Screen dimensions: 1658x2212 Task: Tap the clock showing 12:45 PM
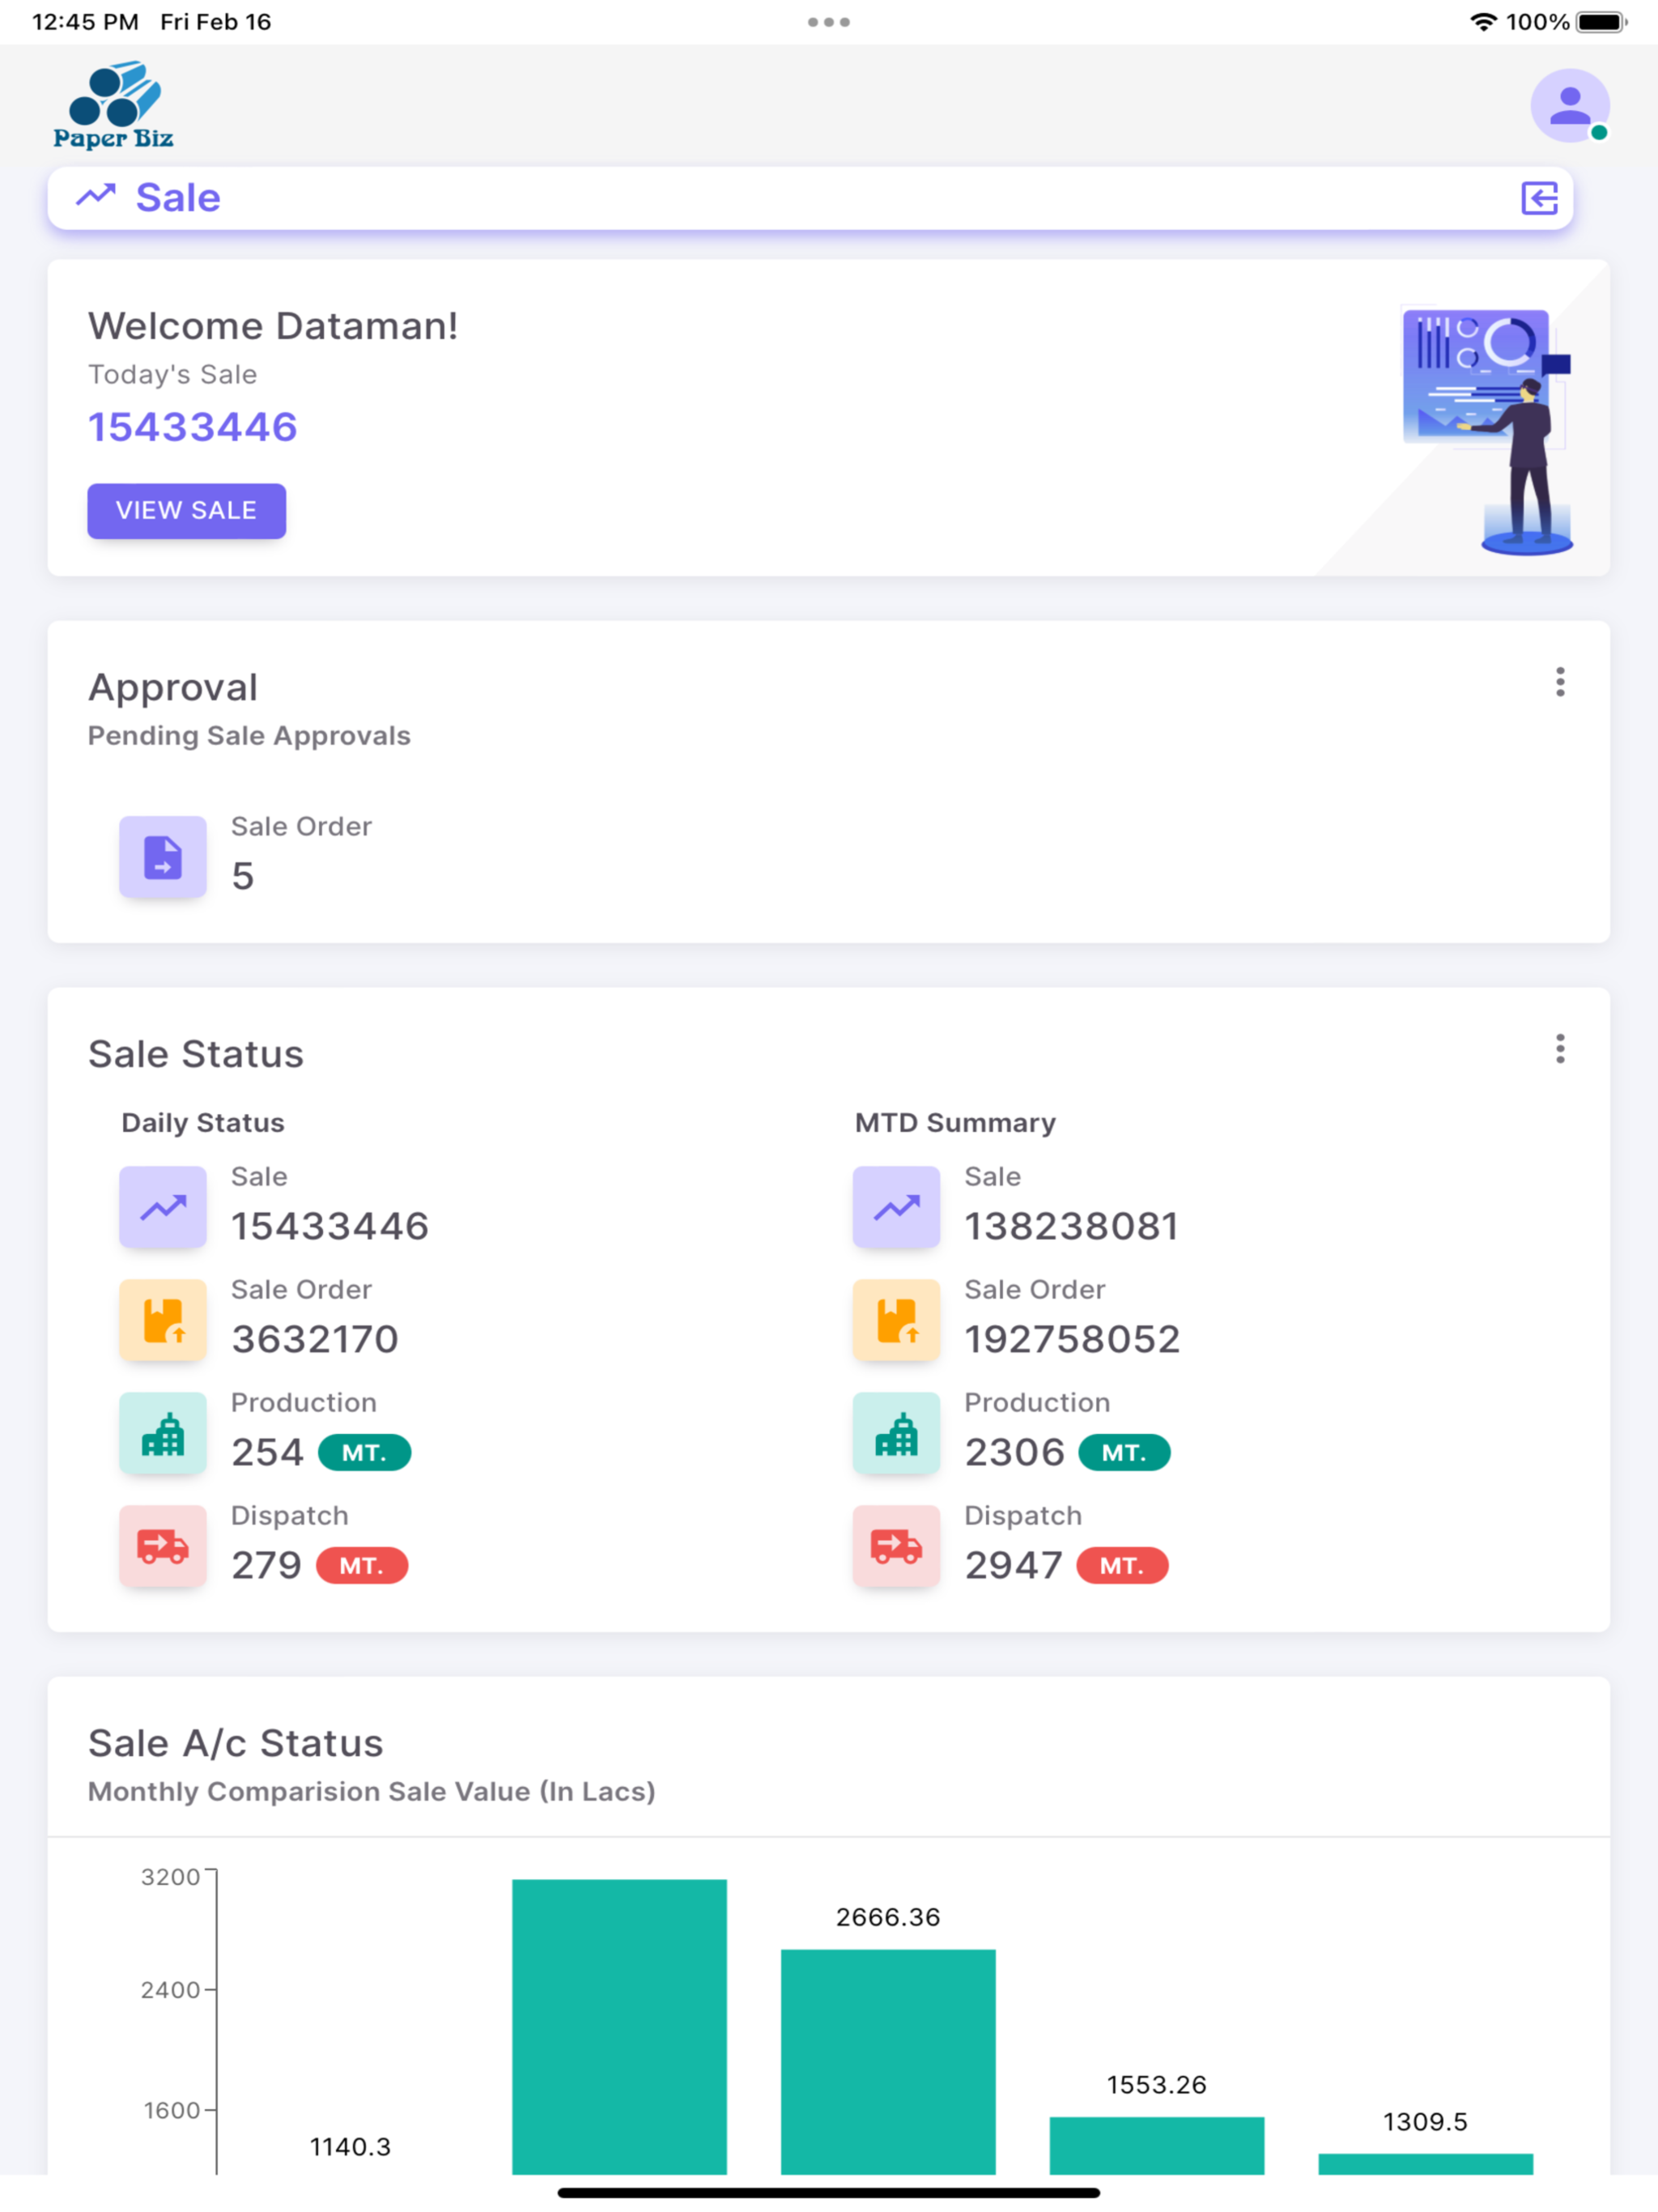(x=85, y=22)
